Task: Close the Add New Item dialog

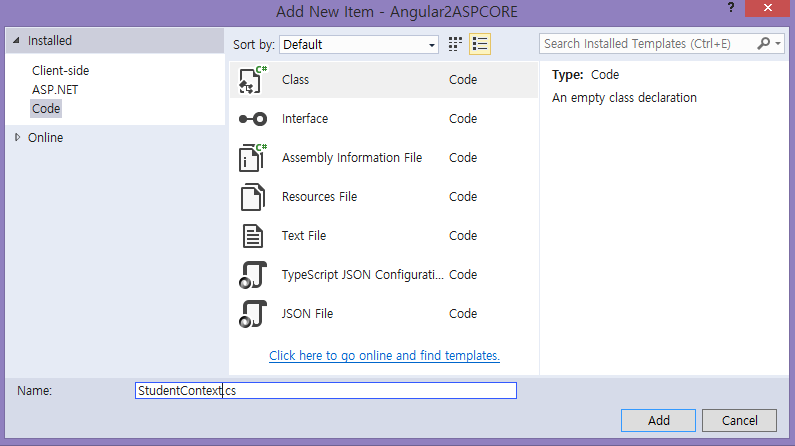Action: tap(768, 8)
